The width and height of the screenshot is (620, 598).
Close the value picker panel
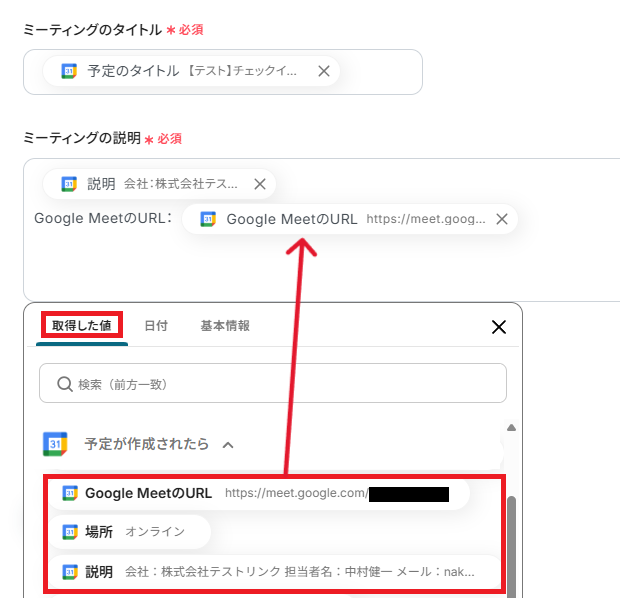[x=499, y=327]
